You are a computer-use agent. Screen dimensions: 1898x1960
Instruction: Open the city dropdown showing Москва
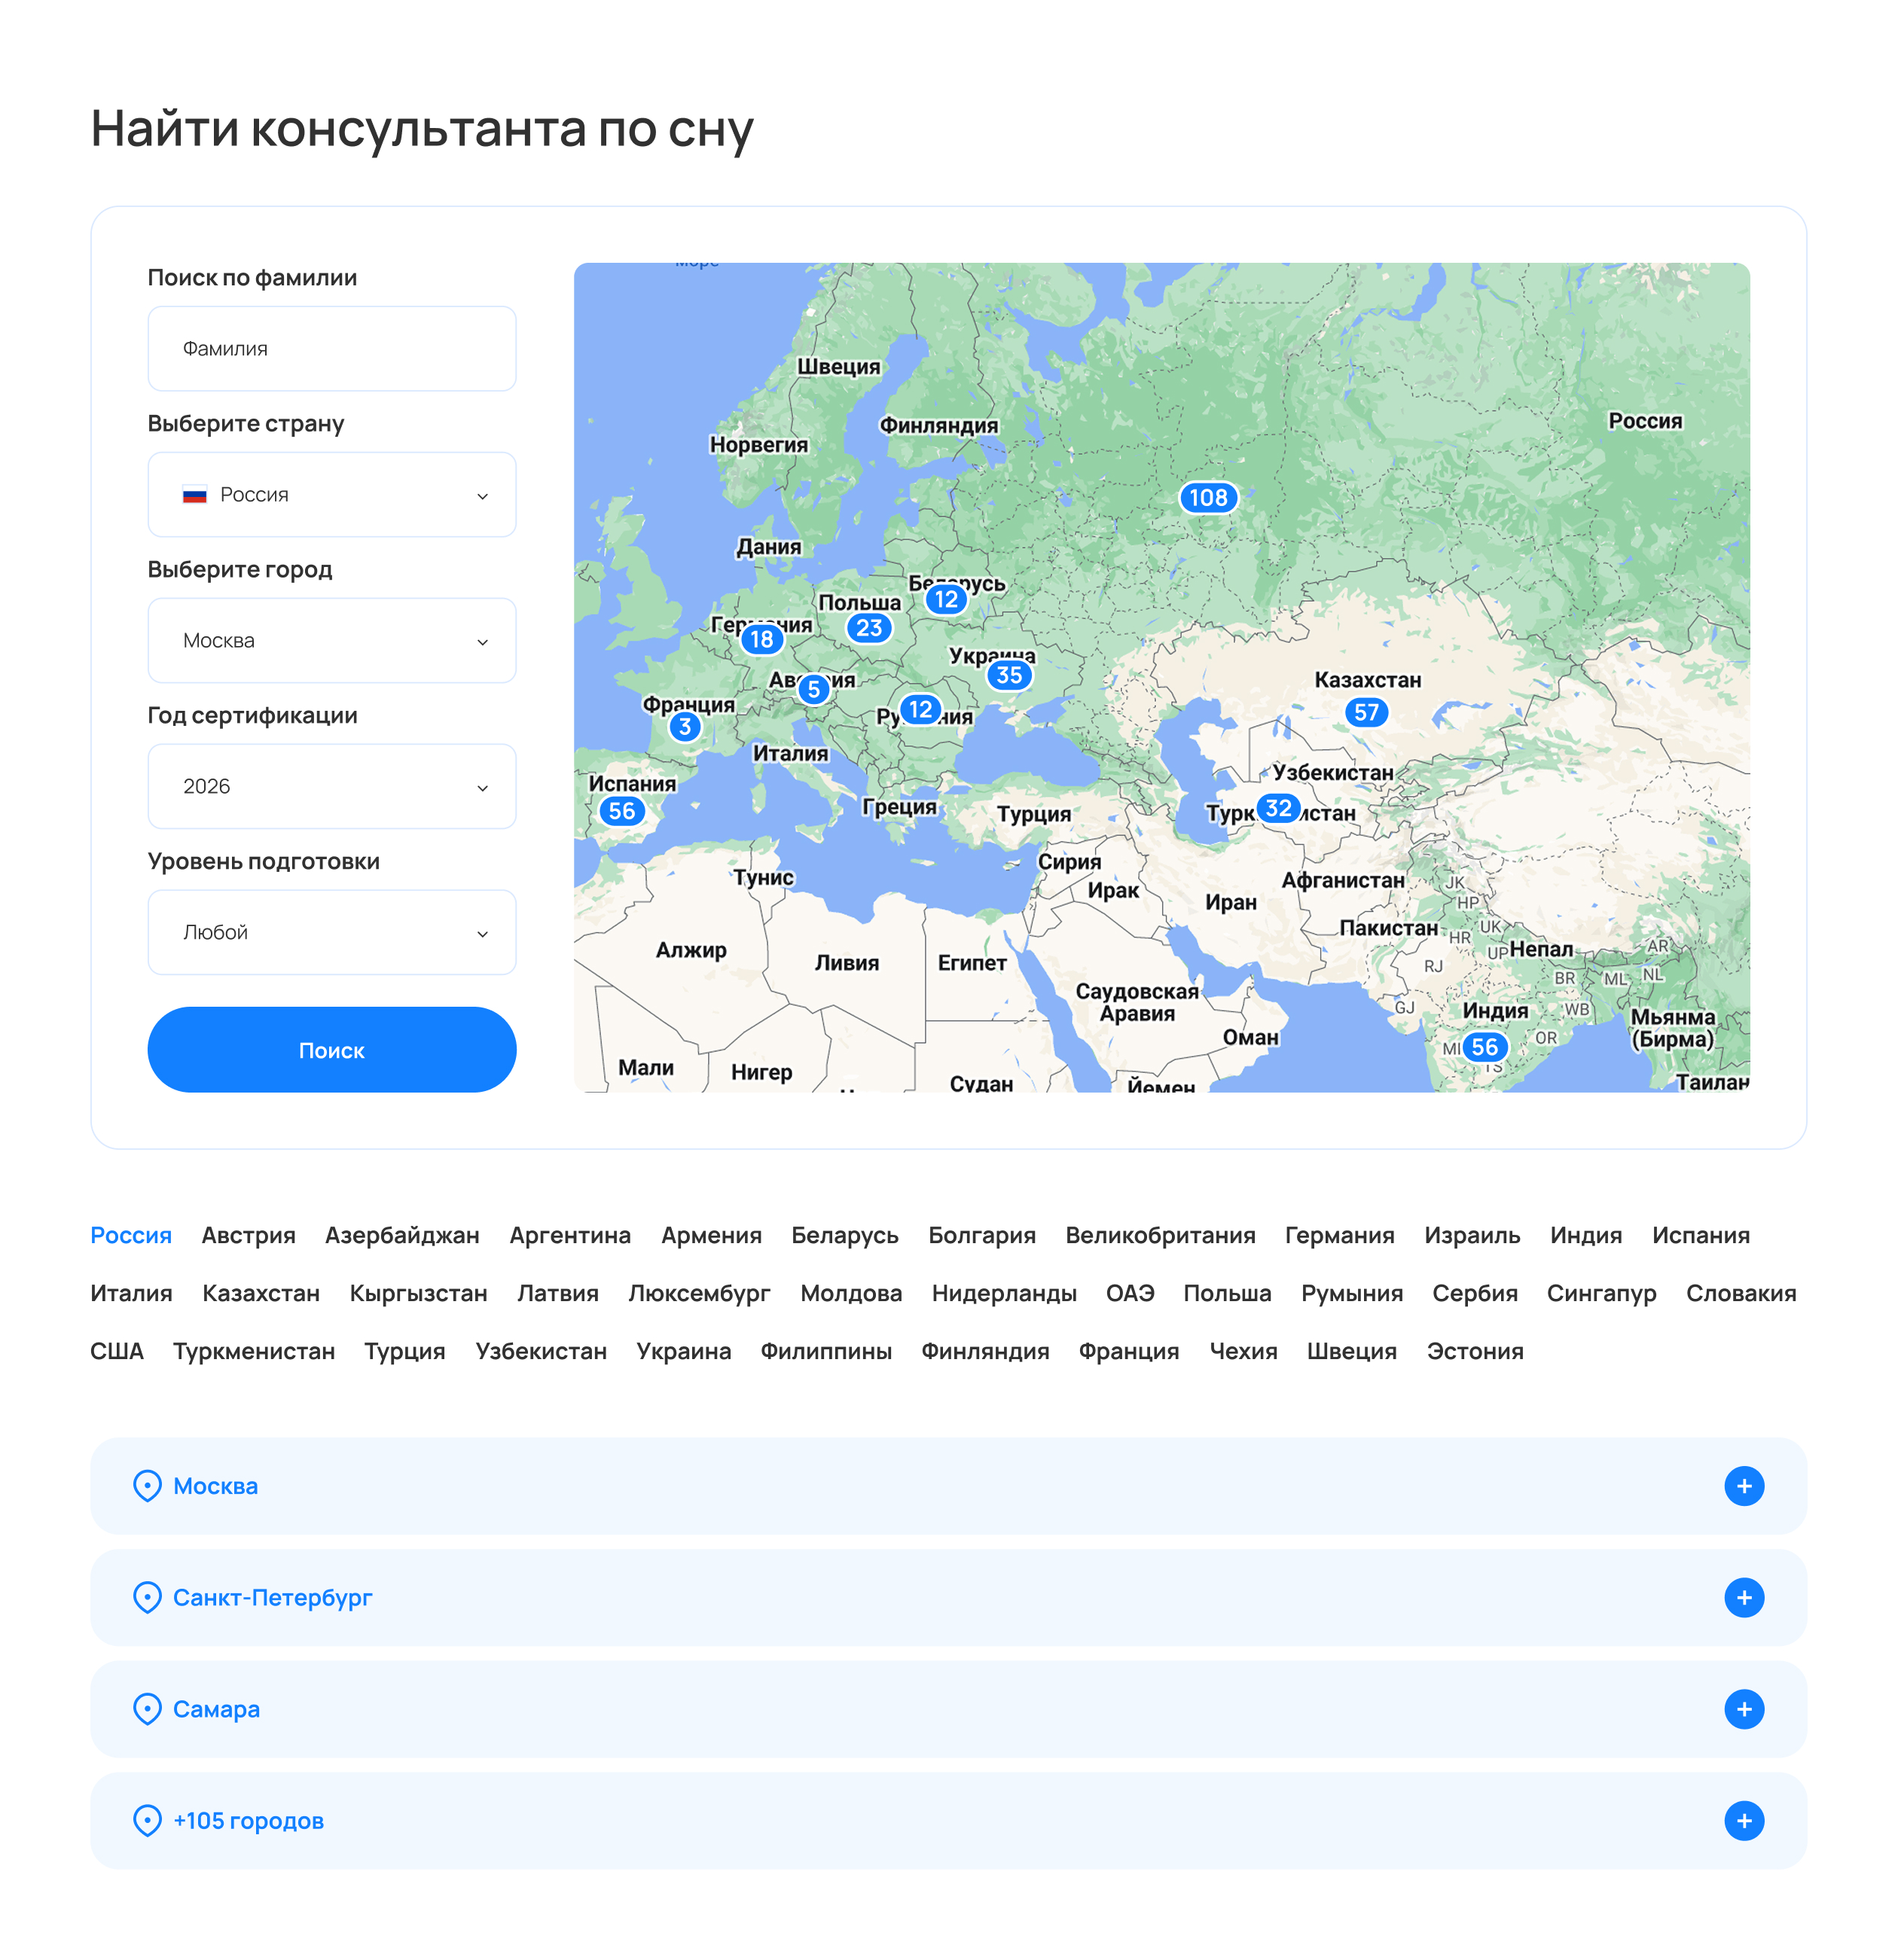tap(331, 641)
